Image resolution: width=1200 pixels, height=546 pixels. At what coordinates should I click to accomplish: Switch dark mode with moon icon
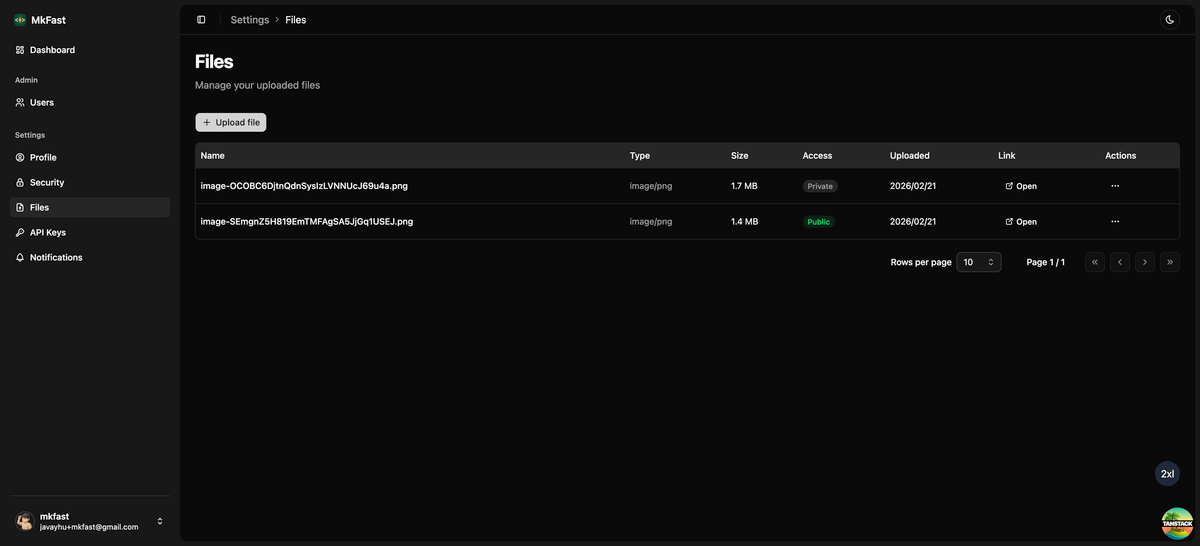[1169, 20]
